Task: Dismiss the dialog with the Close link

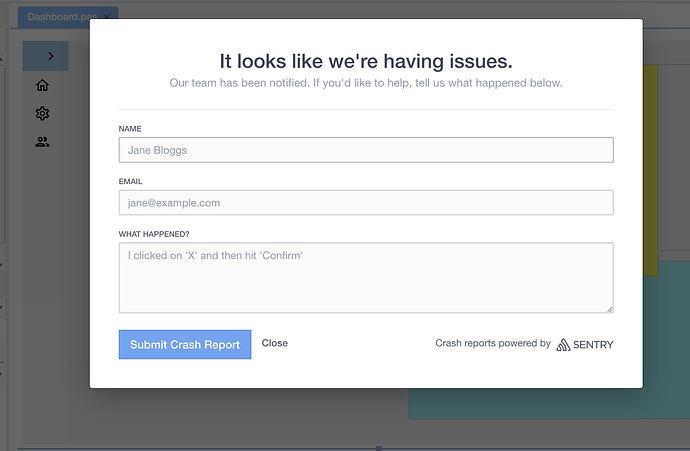Action: [274, 343]
